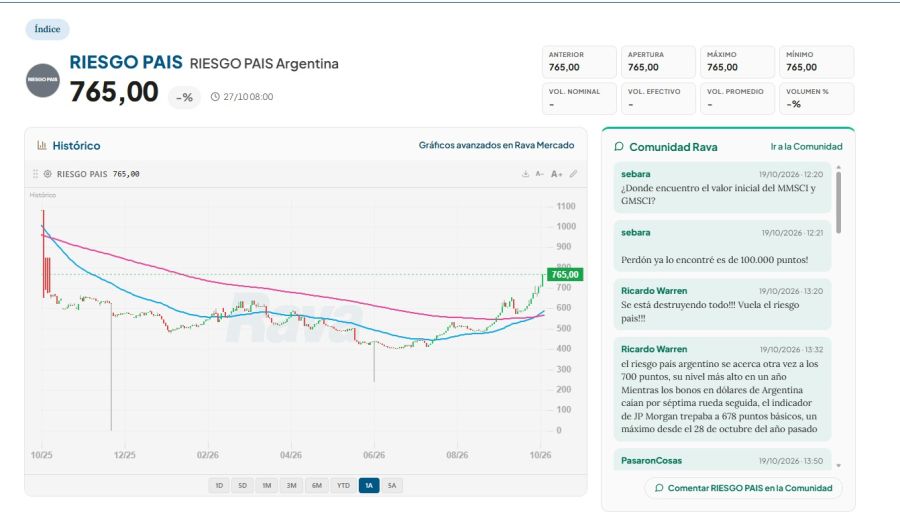Viewport: 900px width, 518px height.
Task: Select the 5D time range
Action: (x=243, y=485)
